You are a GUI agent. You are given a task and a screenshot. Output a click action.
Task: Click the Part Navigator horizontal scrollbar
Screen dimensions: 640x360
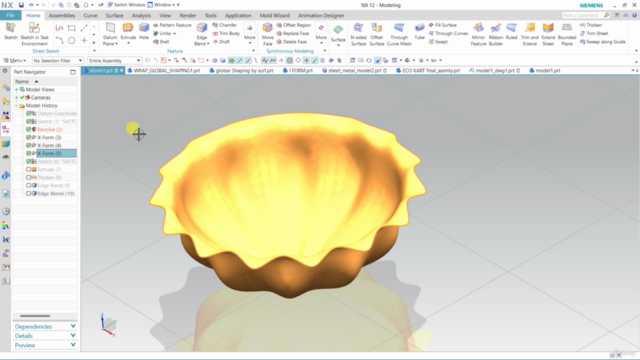[35, 316]
